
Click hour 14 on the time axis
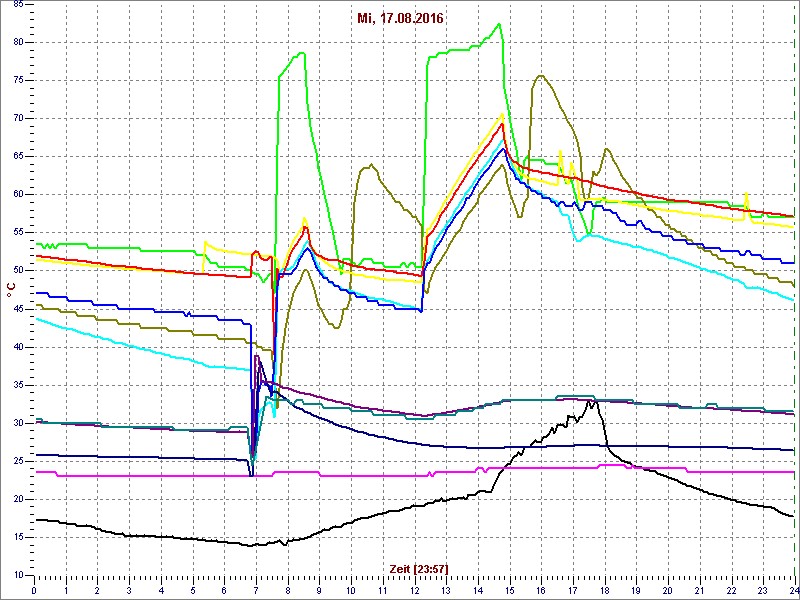click(x=478, y=588)
